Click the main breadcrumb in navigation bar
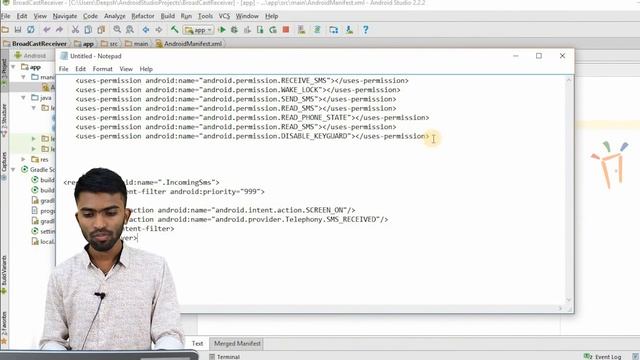 pyautogui.click(x=137, y=43)
